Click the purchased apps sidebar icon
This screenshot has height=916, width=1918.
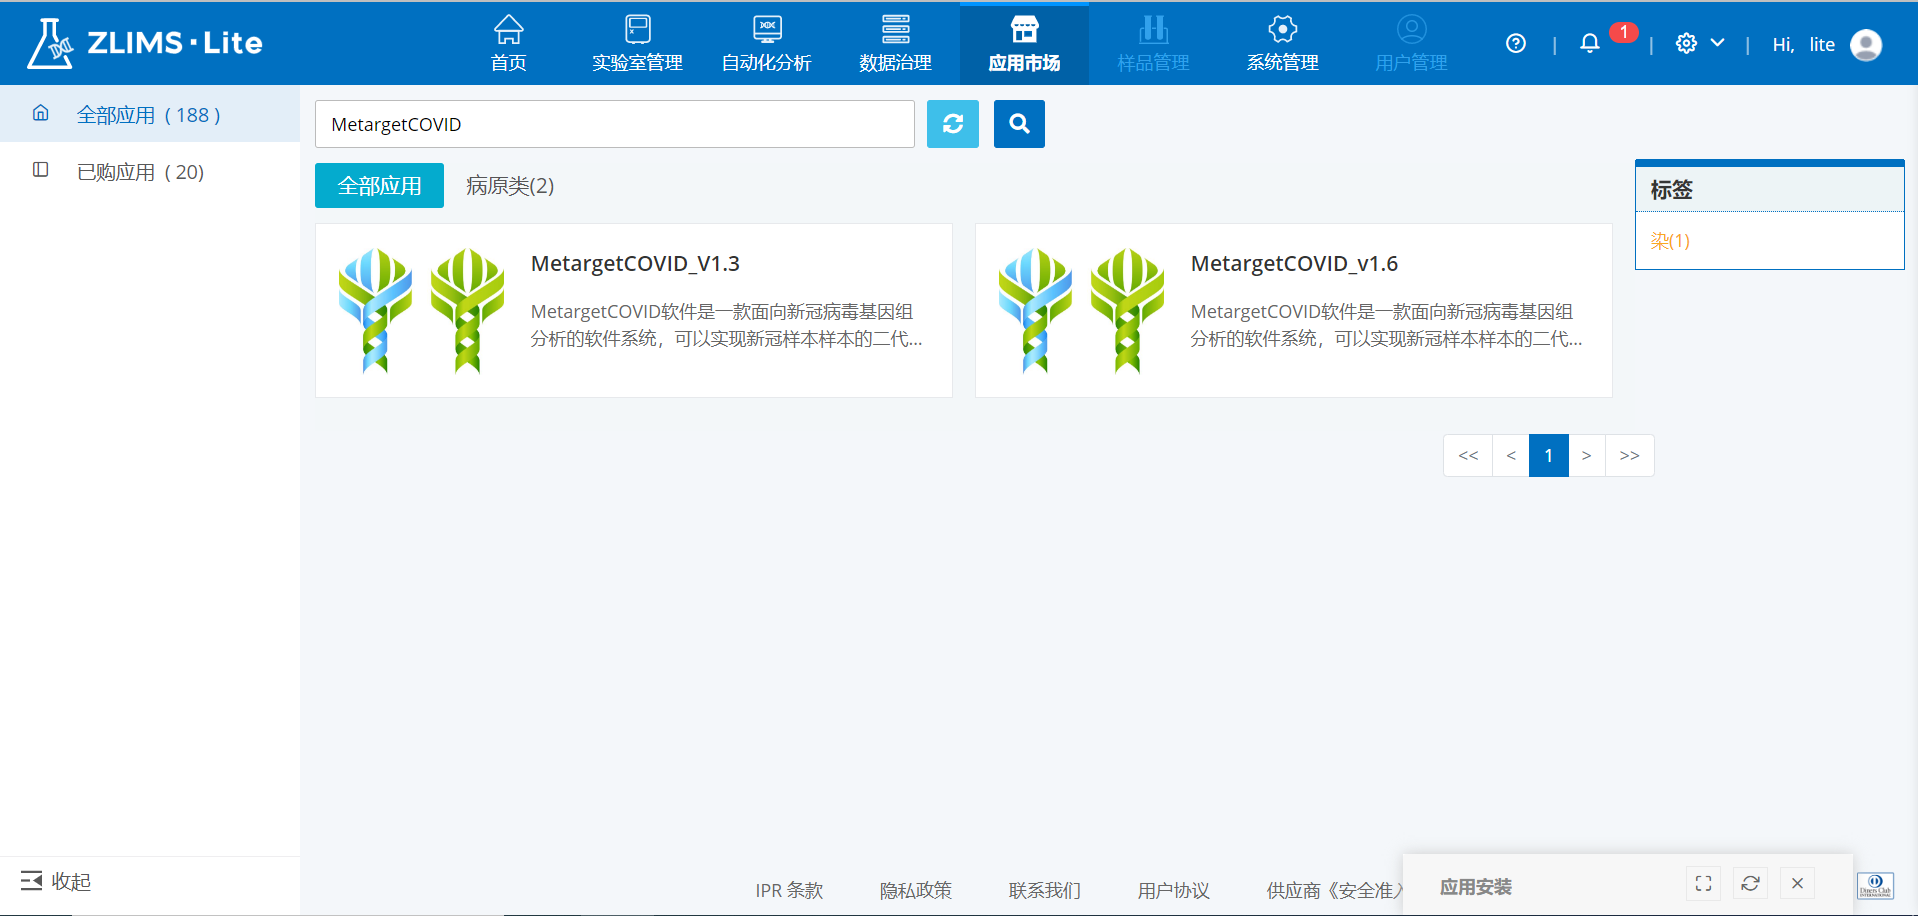[x=41, y=170]
